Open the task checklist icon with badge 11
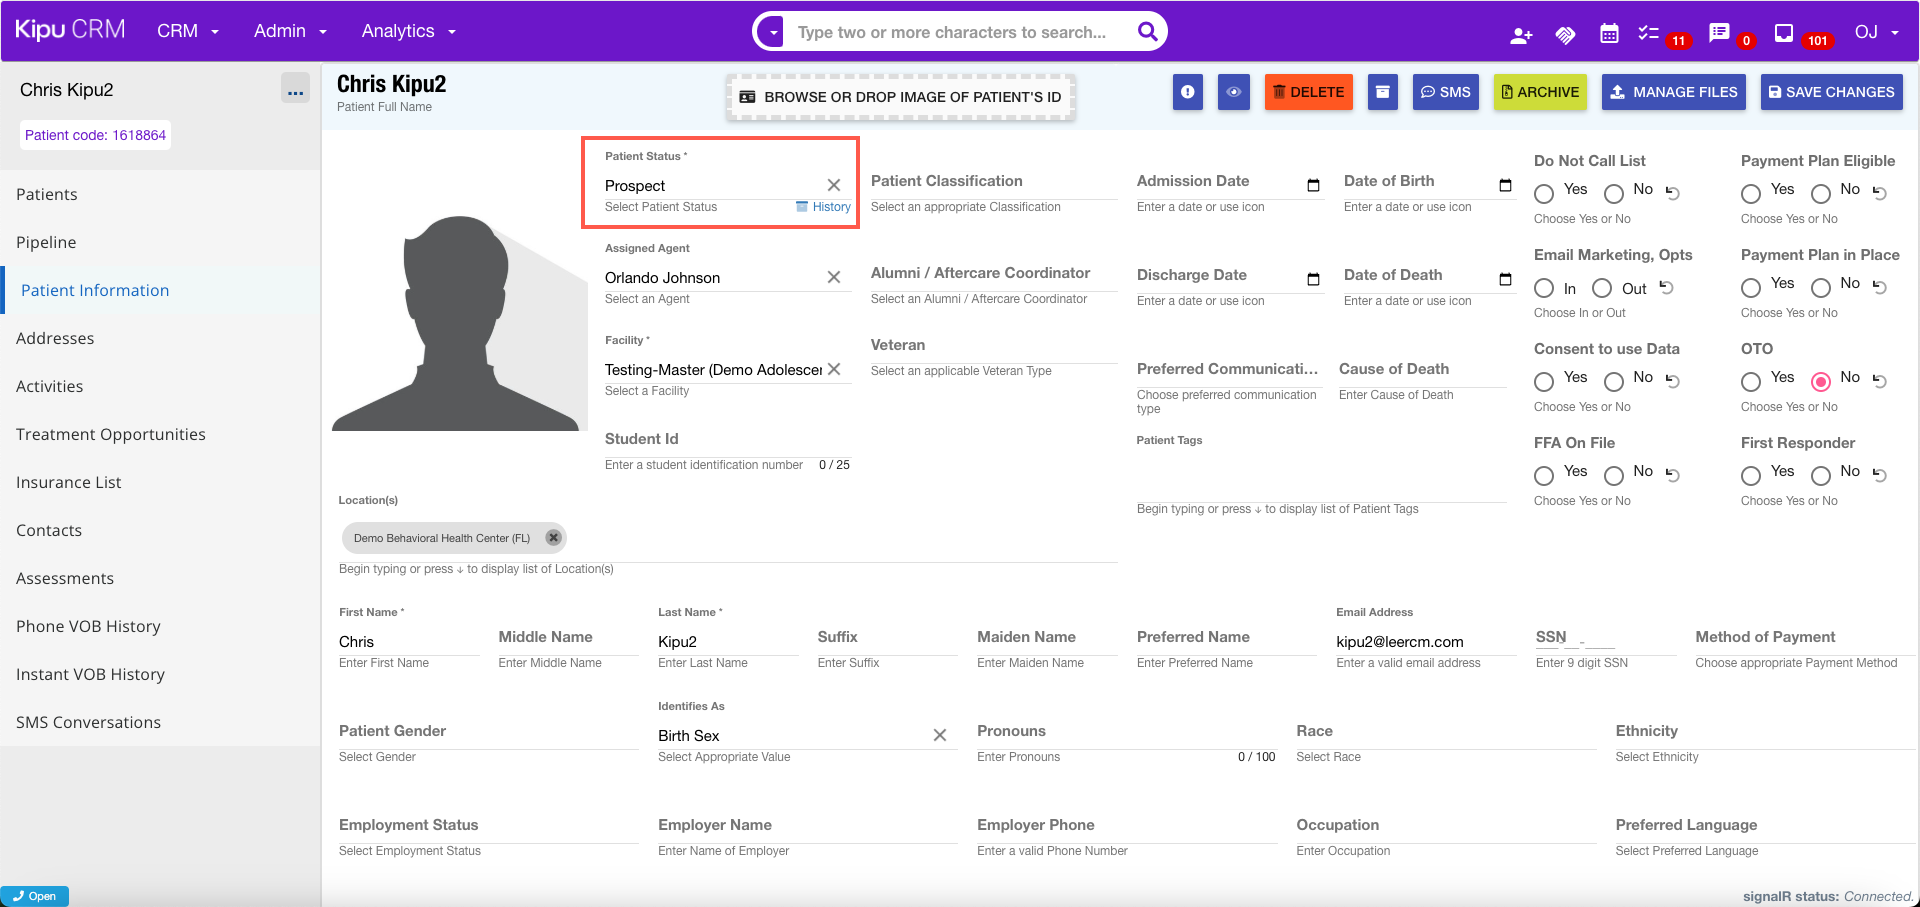Image resolution: width=1920 pixels, height=907 pixels. pos(1649,34)
